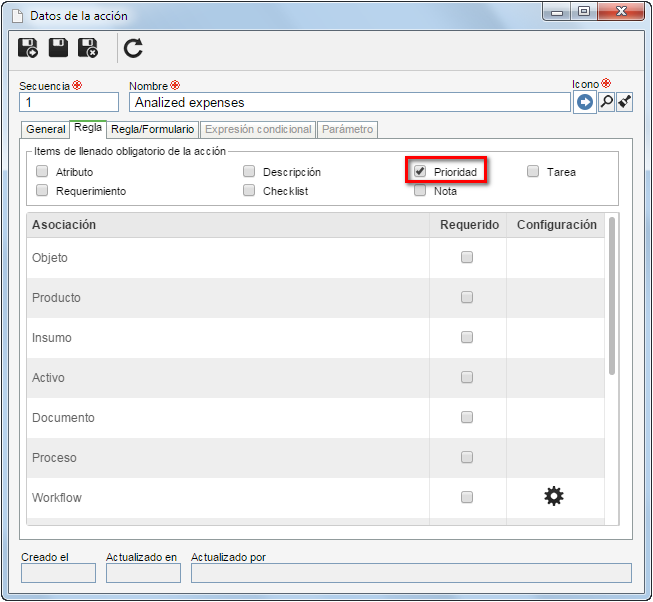This screenshot has height=602, width=653.
Task: Check the Checklist option
Action: tap(249, 190)
